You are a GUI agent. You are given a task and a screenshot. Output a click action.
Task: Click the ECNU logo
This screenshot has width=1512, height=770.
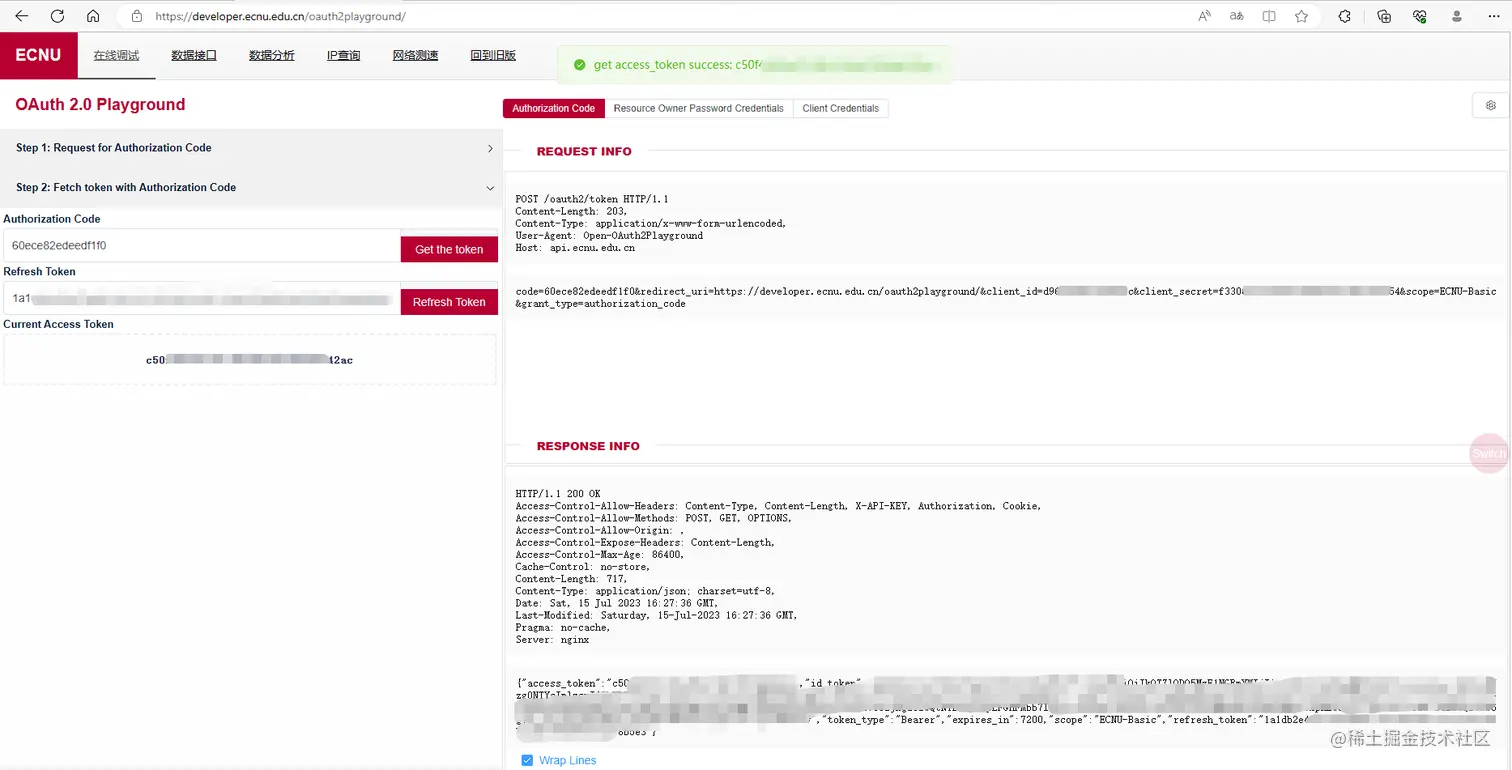(38, 55)
